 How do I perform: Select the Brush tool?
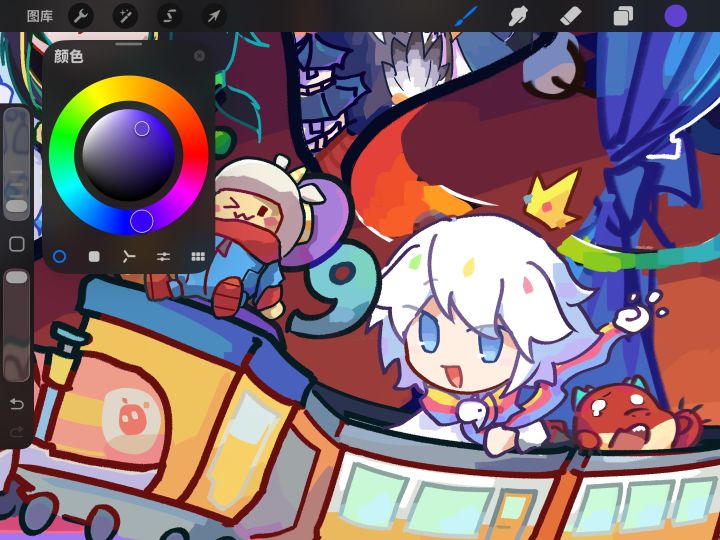pos(467,16)
